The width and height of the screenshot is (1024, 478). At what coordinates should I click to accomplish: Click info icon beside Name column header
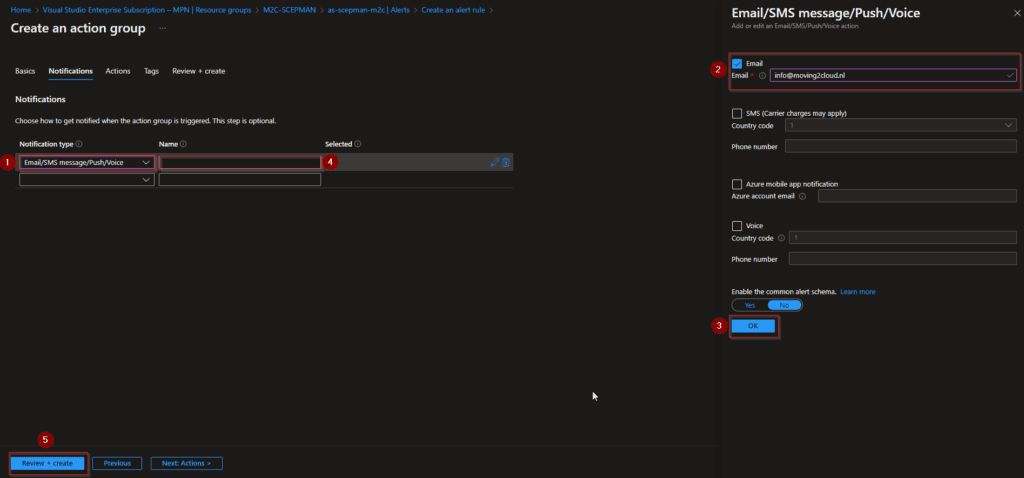click(184, 144)
